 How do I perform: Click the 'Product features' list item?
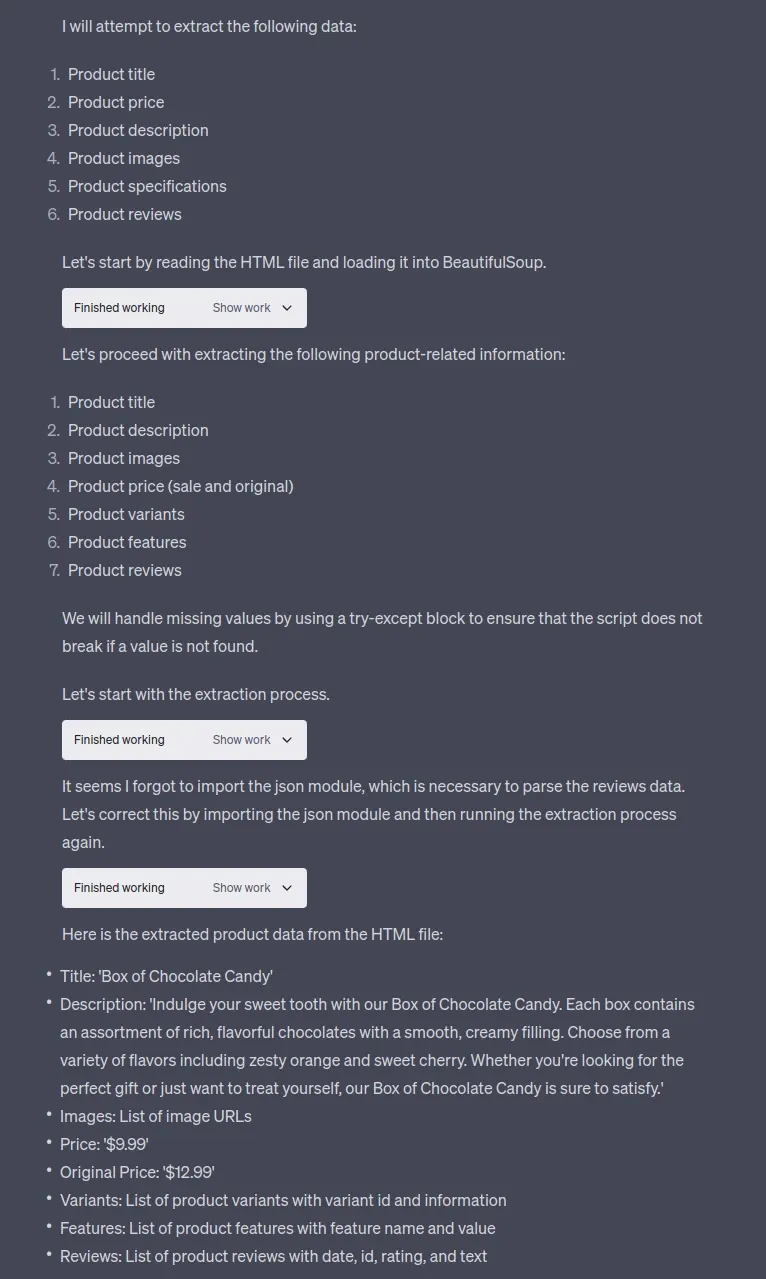(127, 542)
